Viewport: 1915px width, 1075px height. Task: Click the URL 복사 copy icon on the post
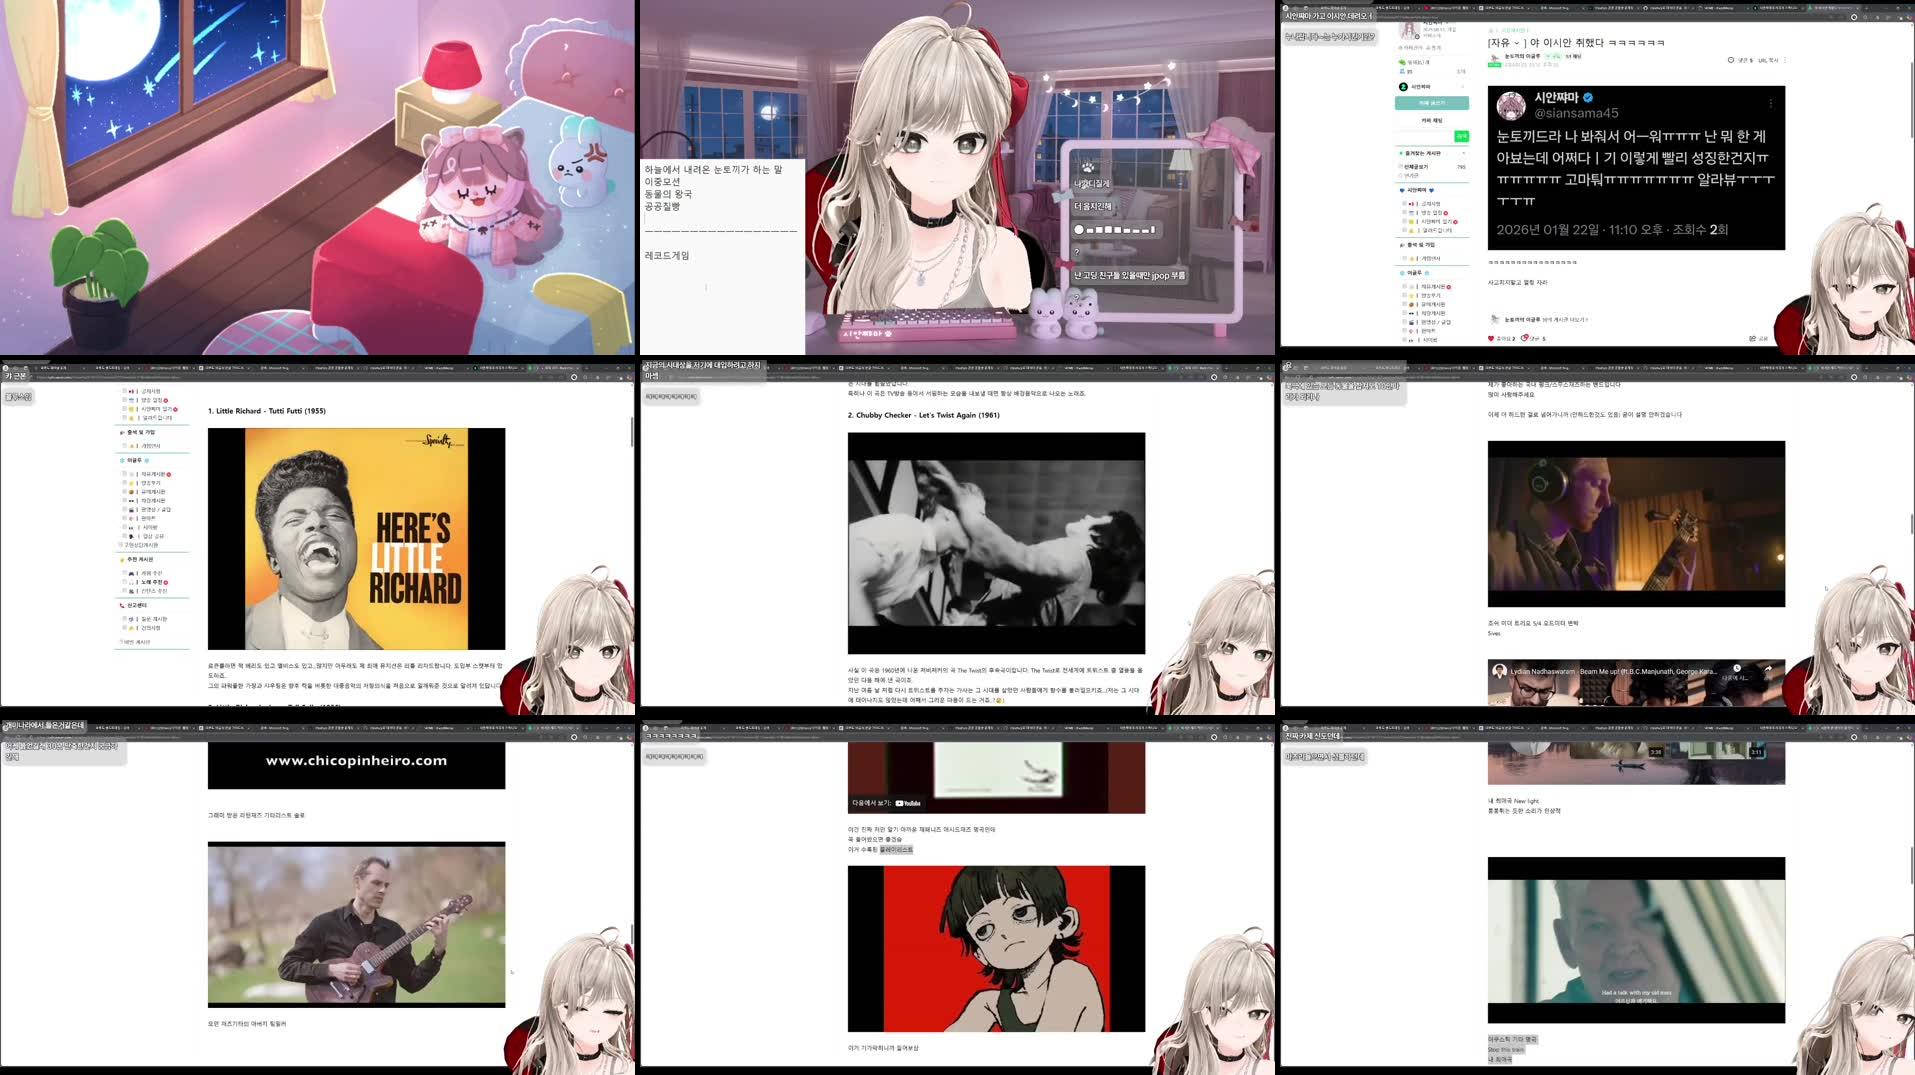click(x=1767, y=61)
